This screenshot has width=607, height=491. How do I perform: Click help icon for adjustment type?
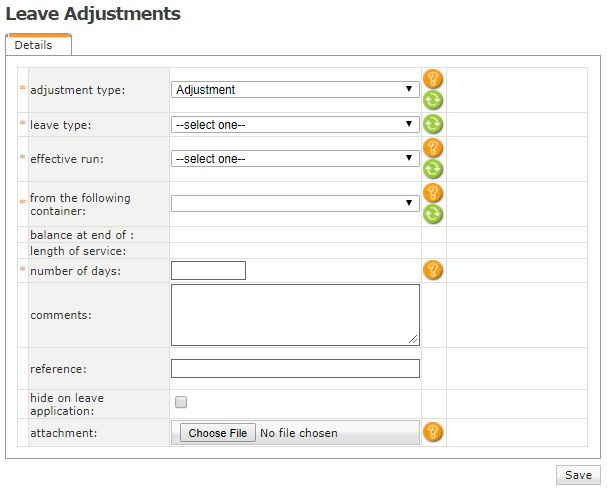click(x=432, y=79)
